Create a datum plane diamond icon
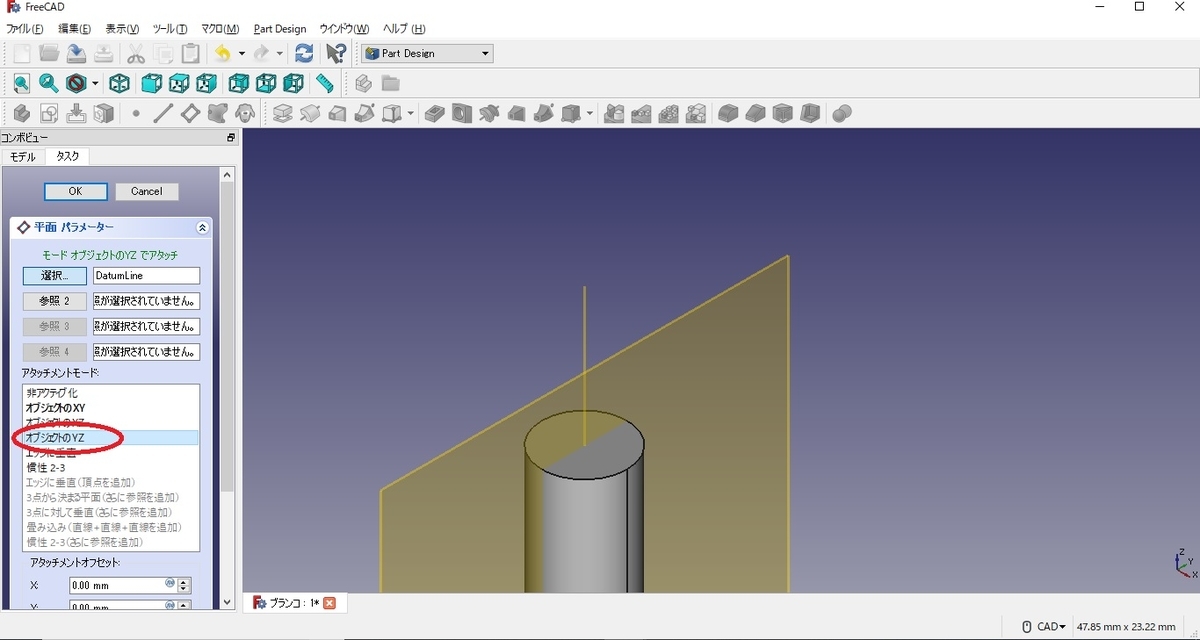Screen dimensions: 1200x640 coord(190,113)
